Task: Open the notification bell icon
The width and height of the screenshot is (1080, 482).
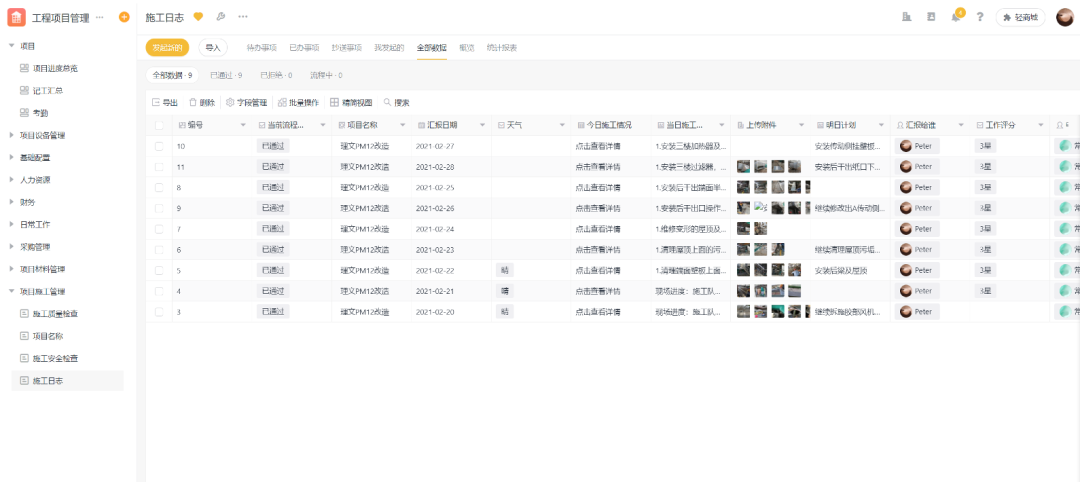Action: (x=956, y=17)
